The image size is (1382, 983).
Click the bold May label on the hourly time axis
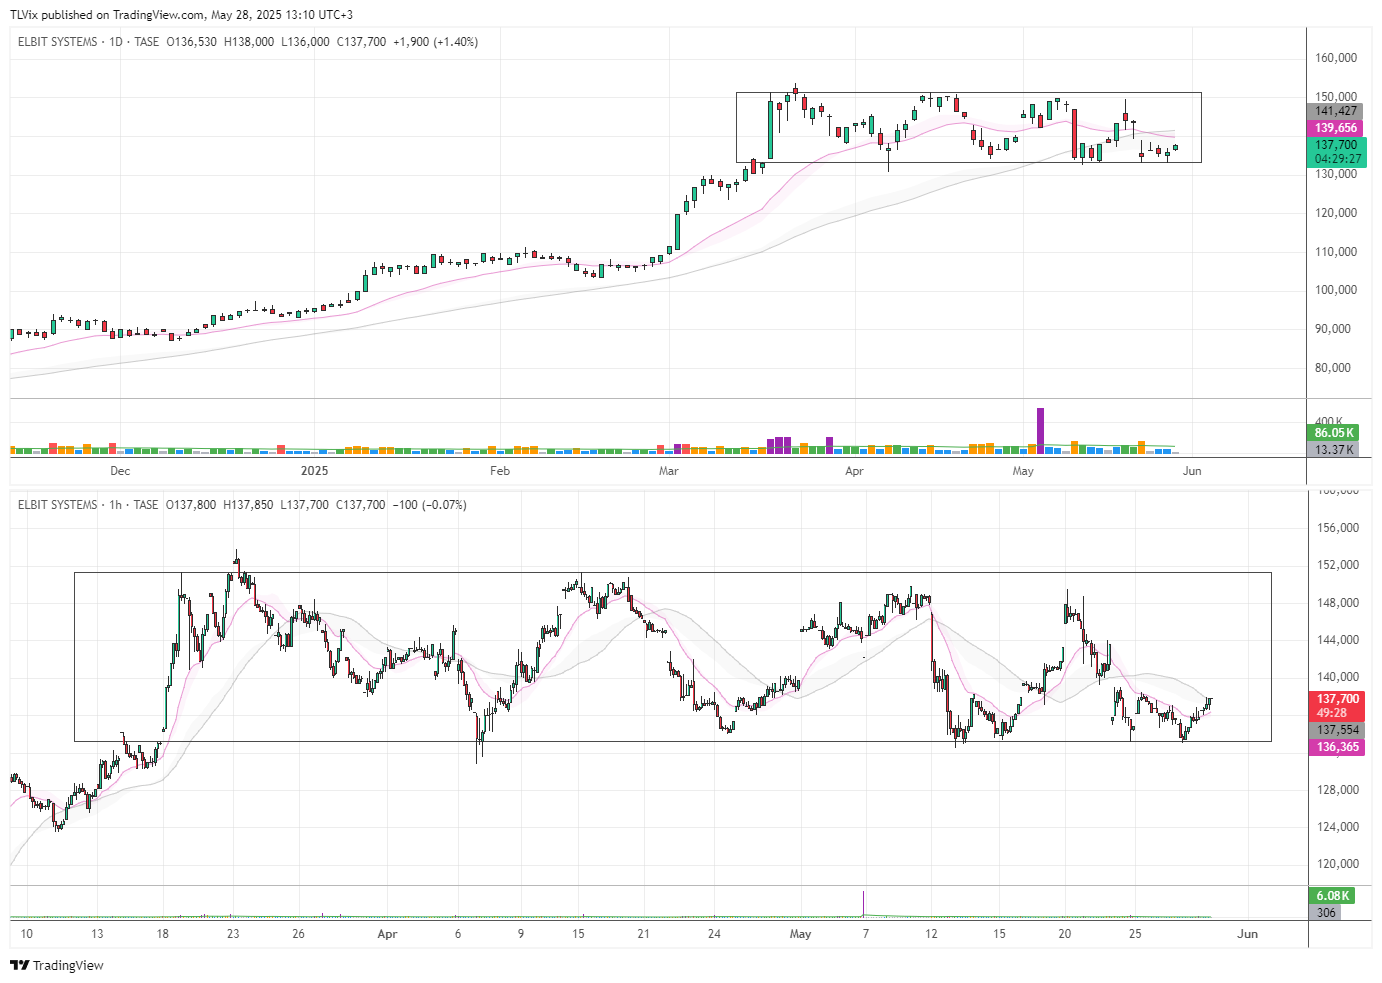[800, 934]
